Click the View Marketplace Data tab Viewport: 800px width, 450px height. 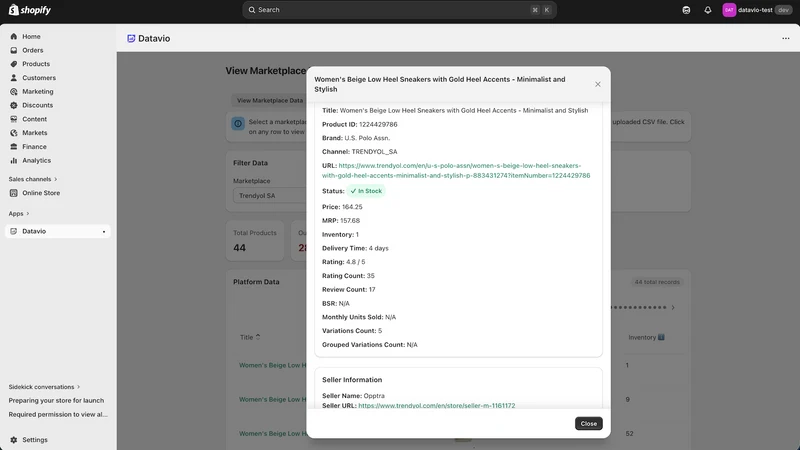pyautogui.click(x=269, y=100)
